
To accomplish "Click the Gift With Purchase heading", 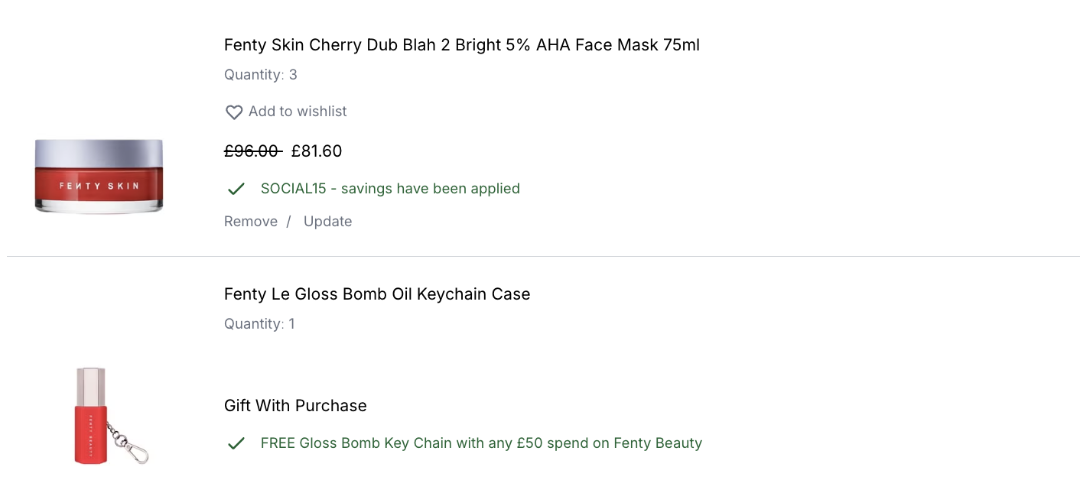I will pyautogui.click(x=295, y=405).
